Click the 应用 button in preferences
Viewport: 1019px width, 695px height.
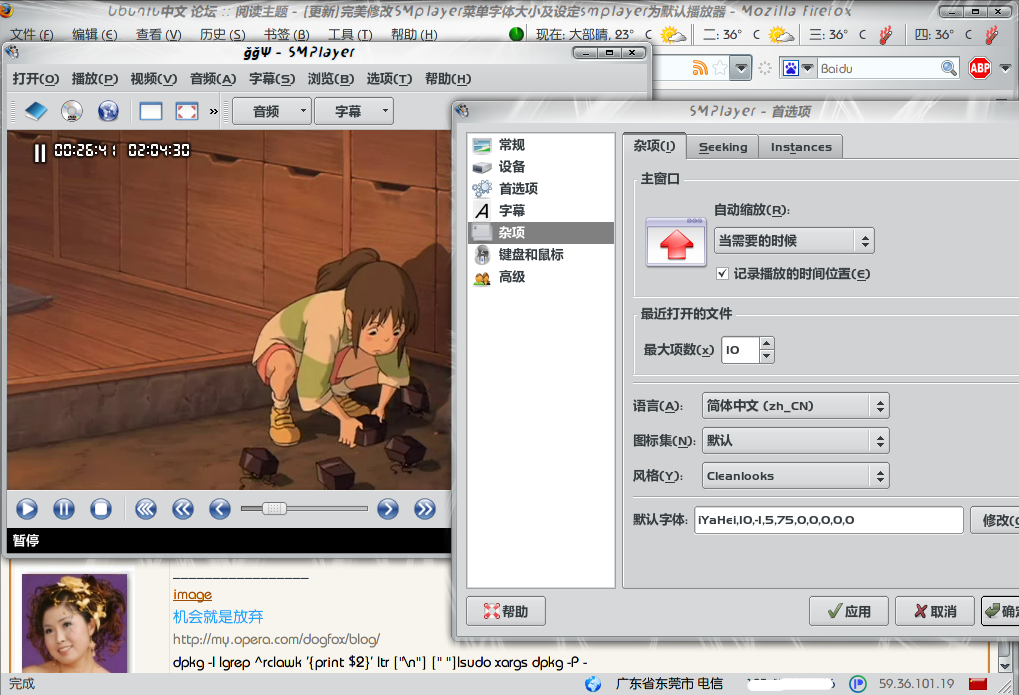click(849, 611)
